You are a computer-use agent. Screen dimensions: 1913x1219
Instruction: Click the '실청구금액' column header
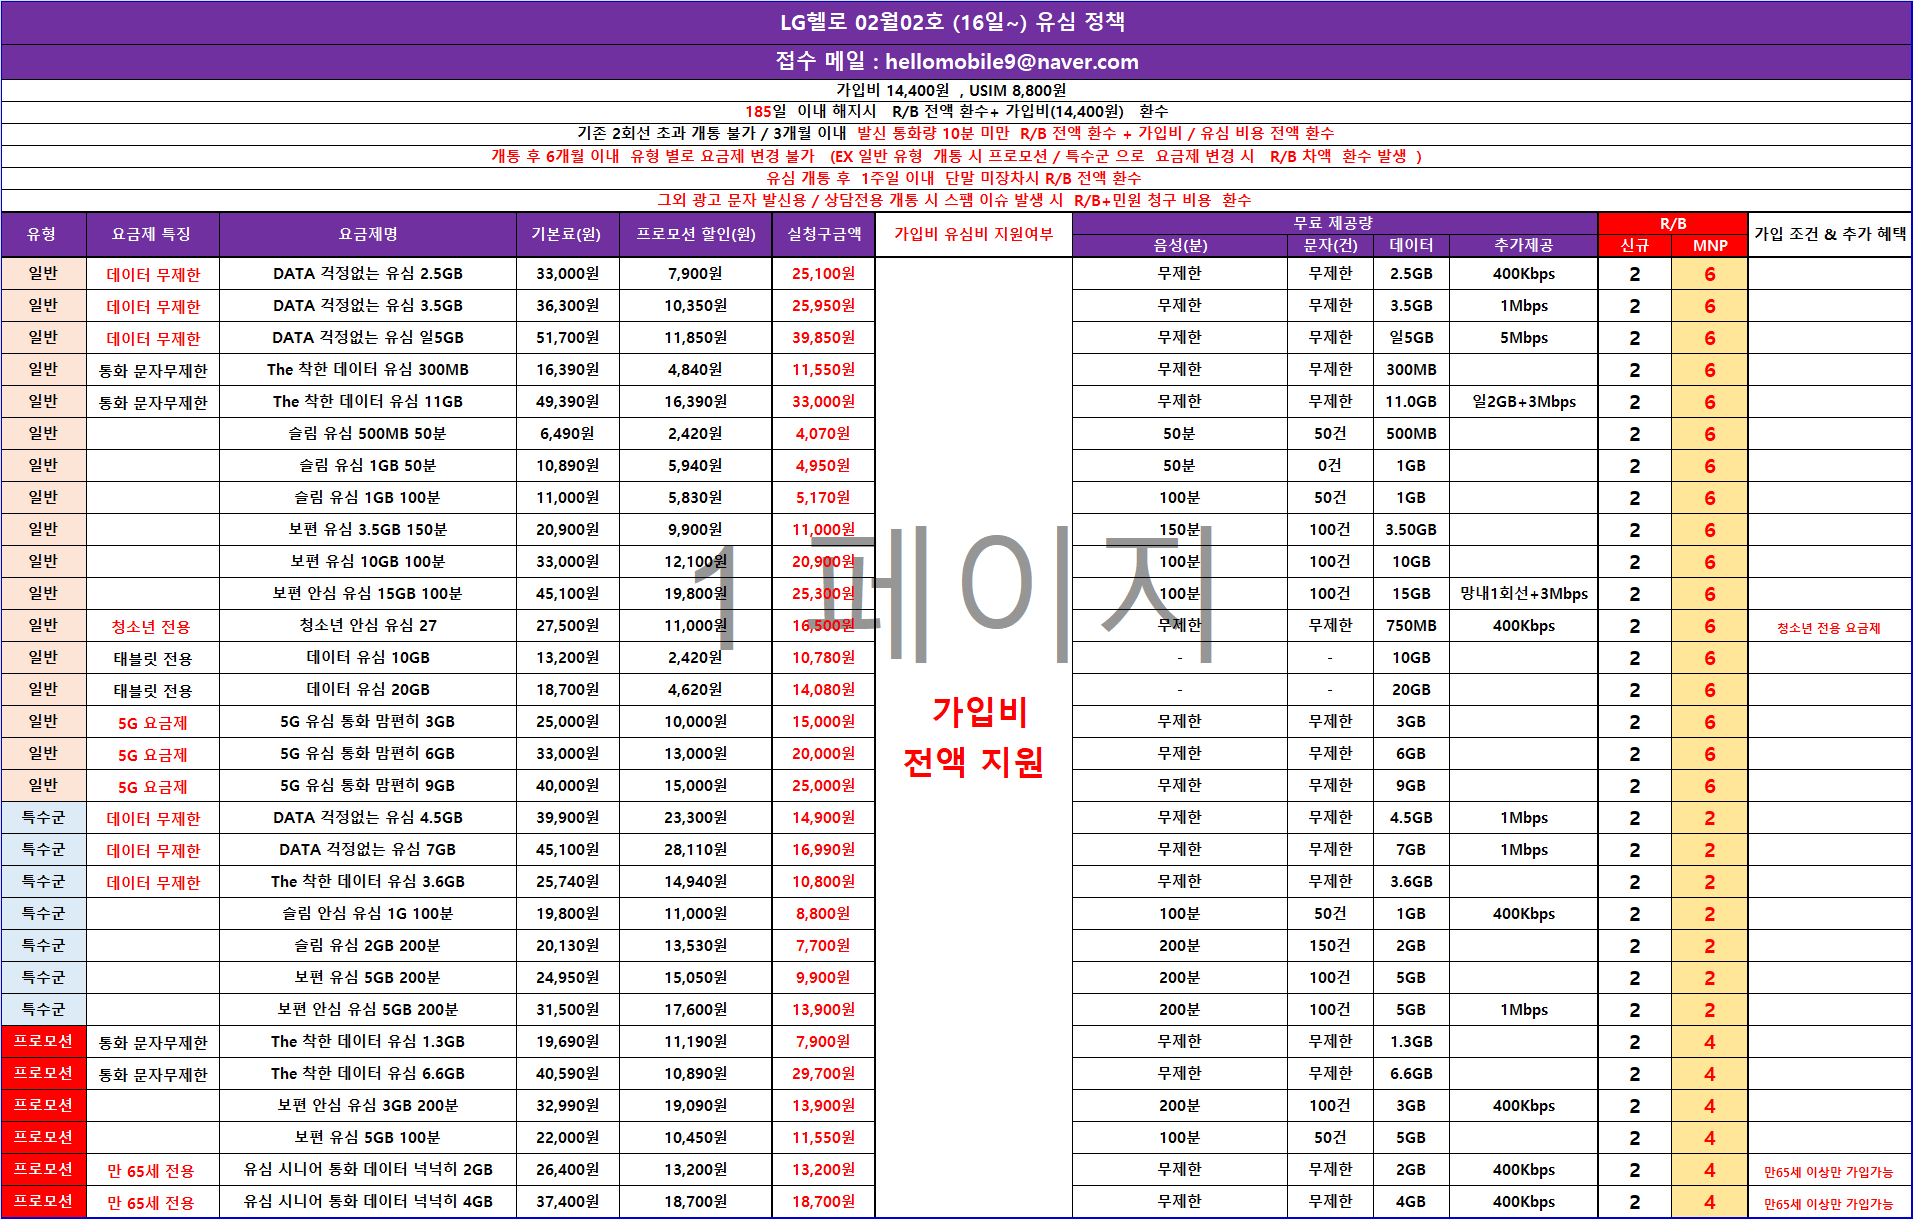pyautogui.click(x=823, y=234)
